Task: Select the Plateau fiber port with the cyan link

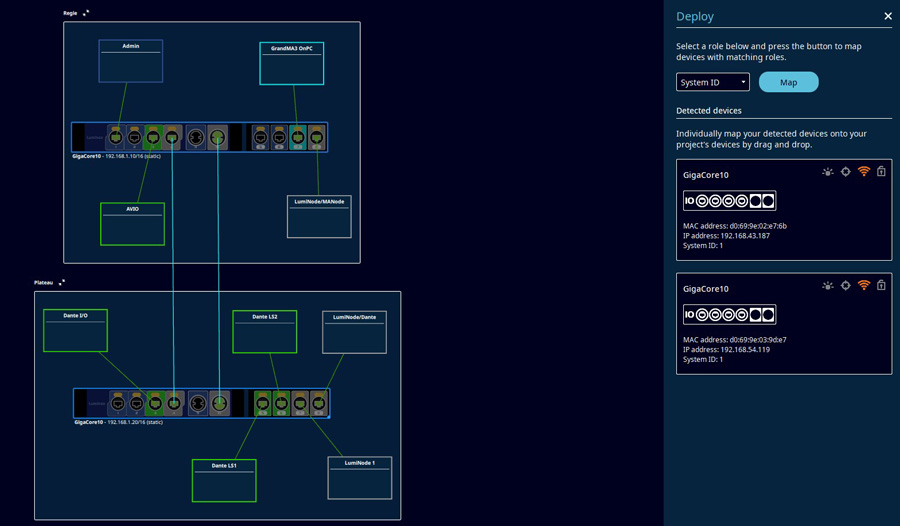Action: tap(219, 404)
